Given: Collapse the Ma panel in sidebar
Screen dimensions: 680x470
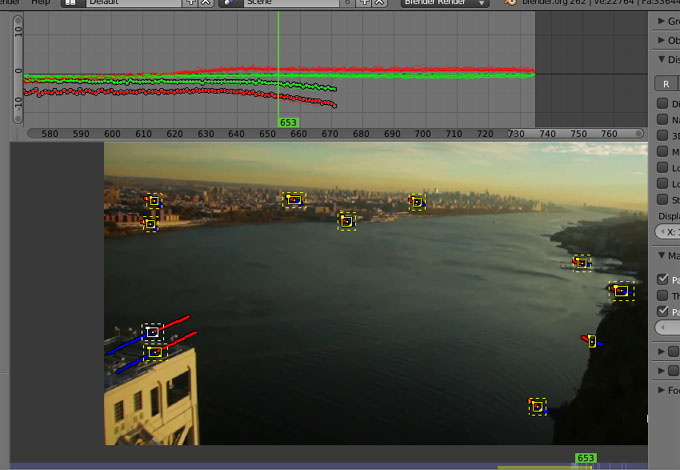Looking at the screenshot, I should tap(661, 255).
